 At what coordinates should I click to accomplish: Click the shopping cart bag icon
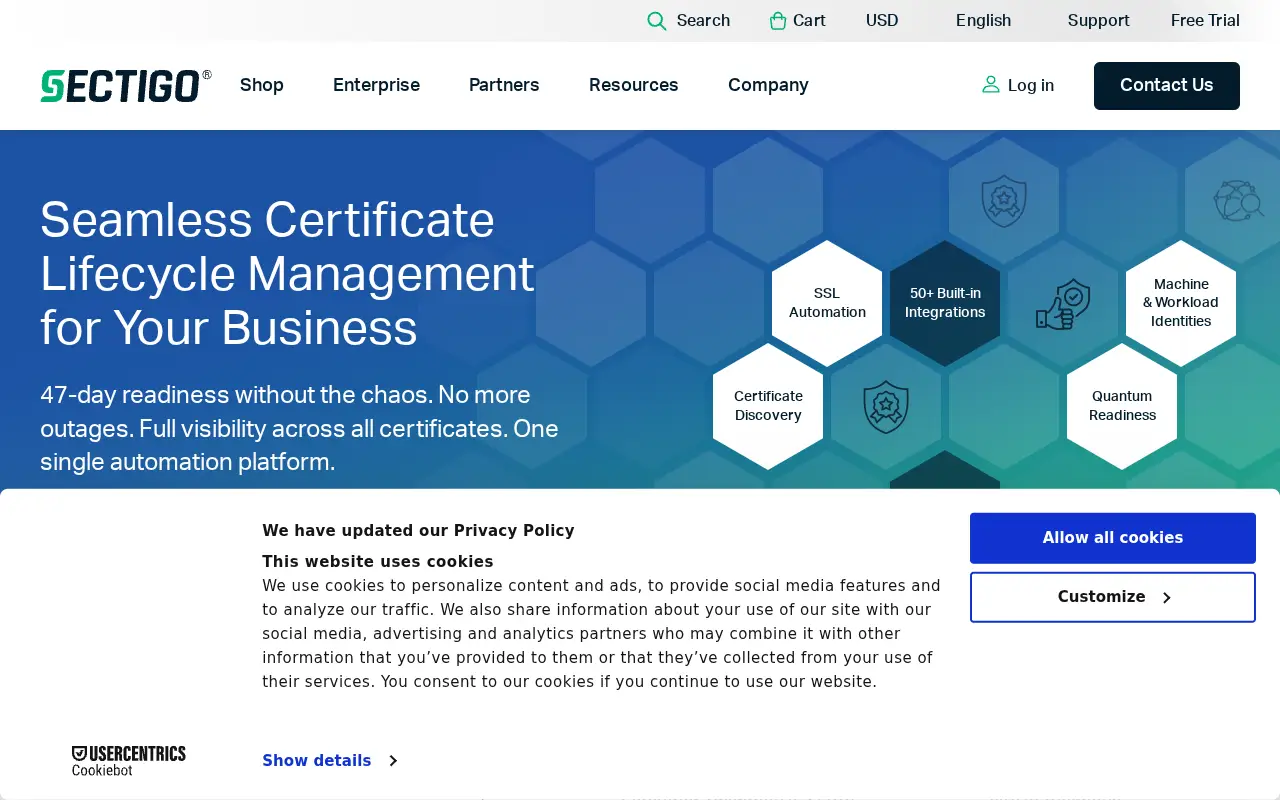pyautogui.click(x=778, y=21)
